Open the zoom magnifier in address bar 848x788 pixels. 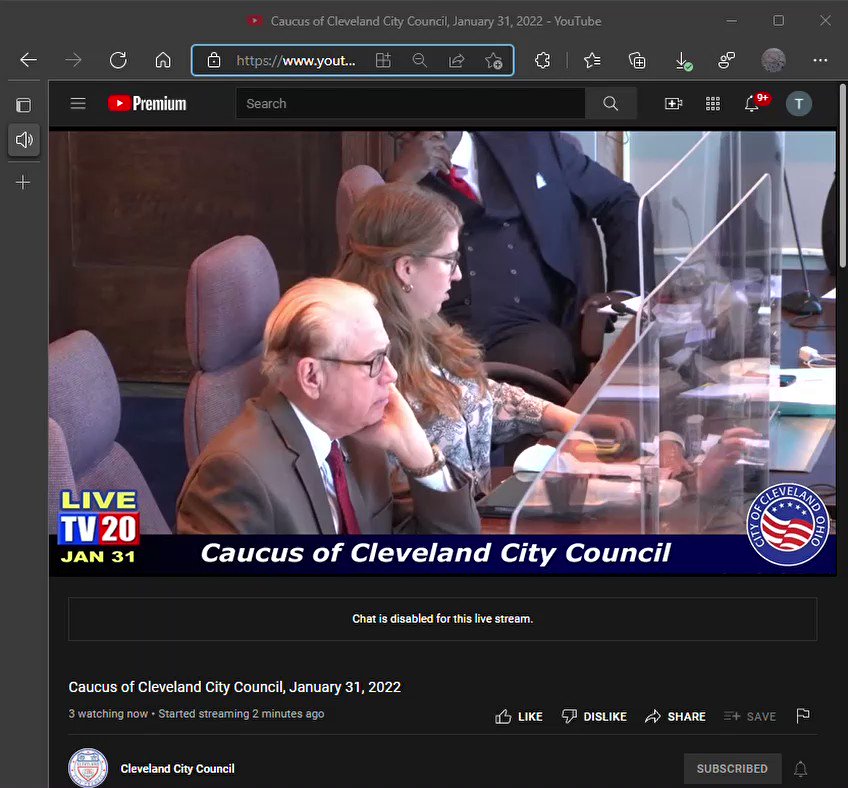click(x=420, y=60)
